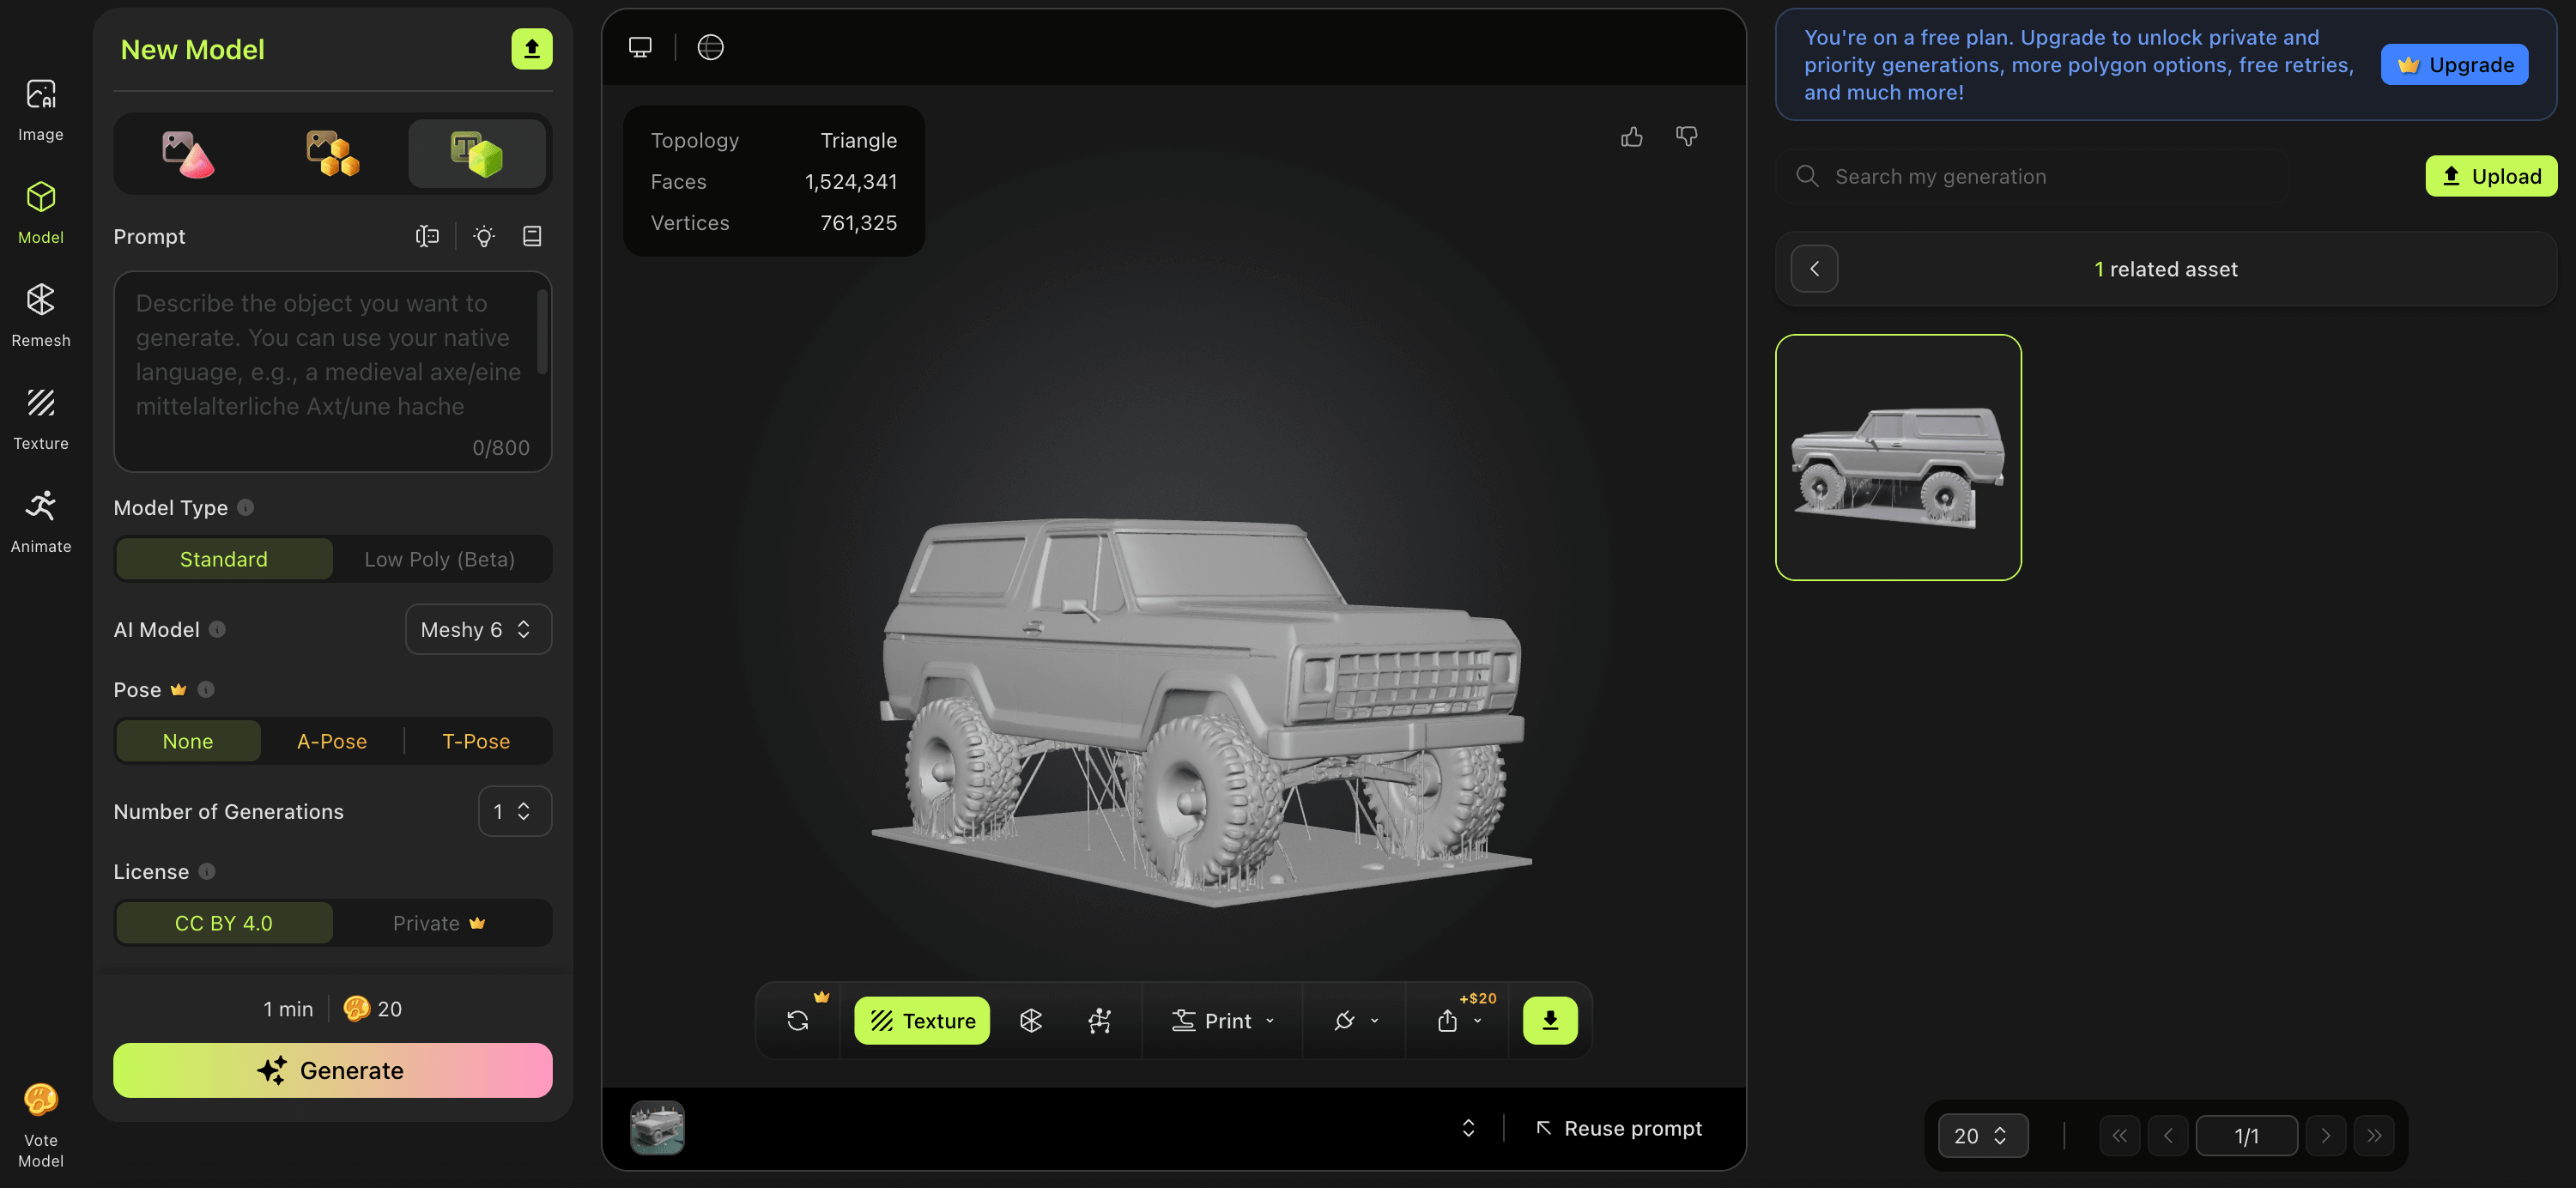2576x1188 pixels.
Task: Click the remesh icon next to Texture button
Action: point(1030,1020)
